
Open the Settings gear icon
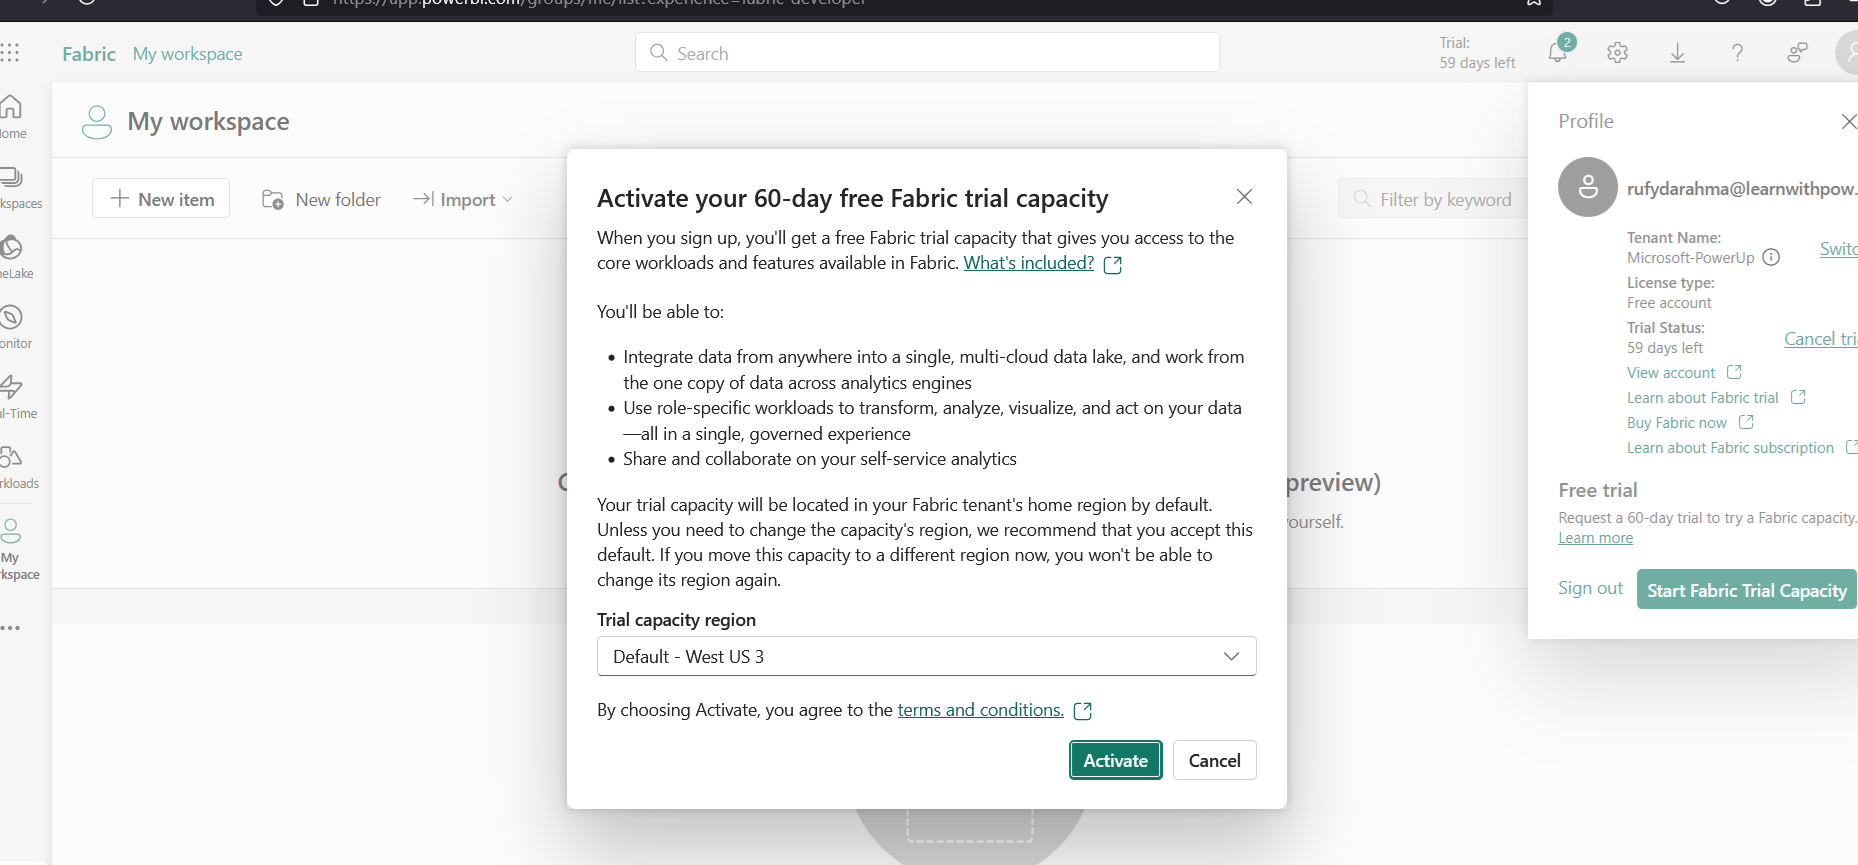1617,53
